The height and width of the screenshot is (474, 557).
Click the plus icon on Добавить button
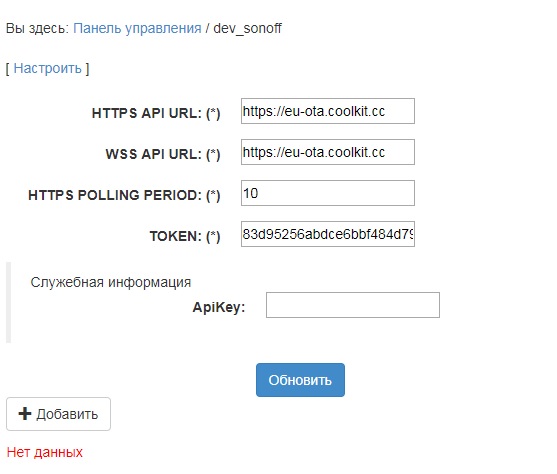[25, 414]
